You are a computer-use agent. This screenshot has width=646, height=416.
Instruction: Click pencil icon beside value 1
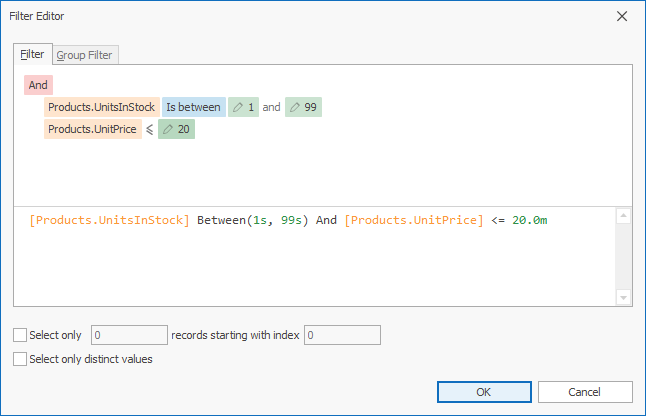(x=238, y=107)
